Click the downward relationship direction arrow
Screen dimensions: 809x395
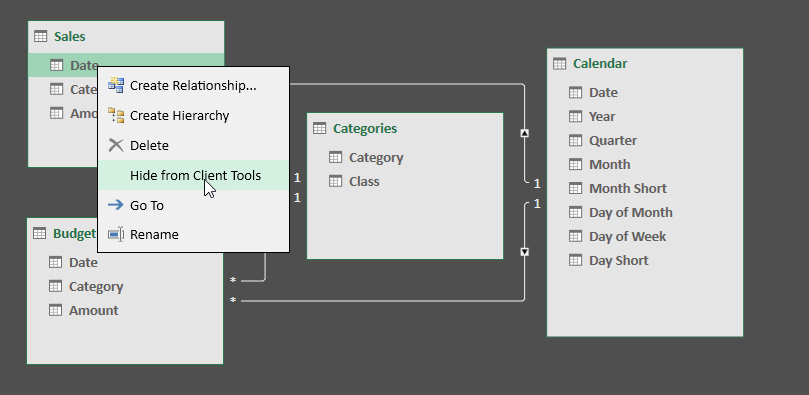point(525,252)
